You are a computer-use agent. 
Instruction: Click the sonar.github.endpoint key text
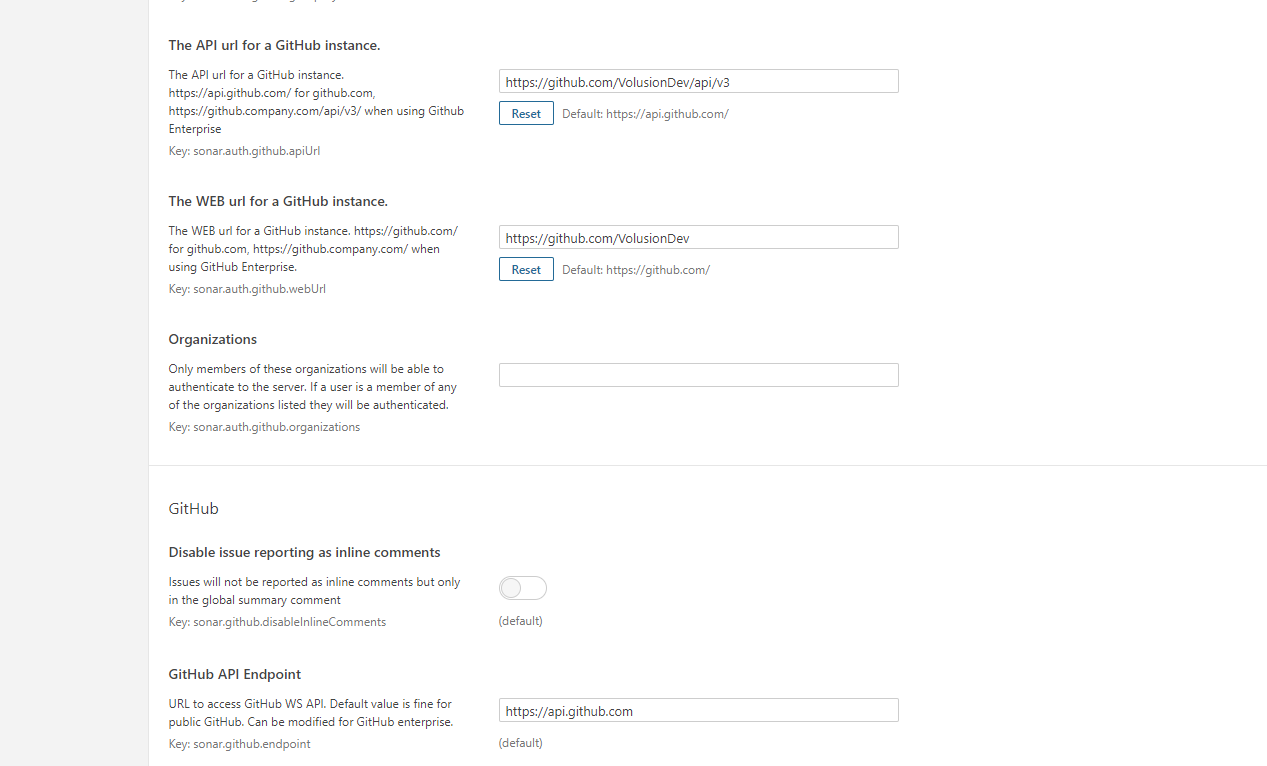pyautogui.click(x=239, y=744)
